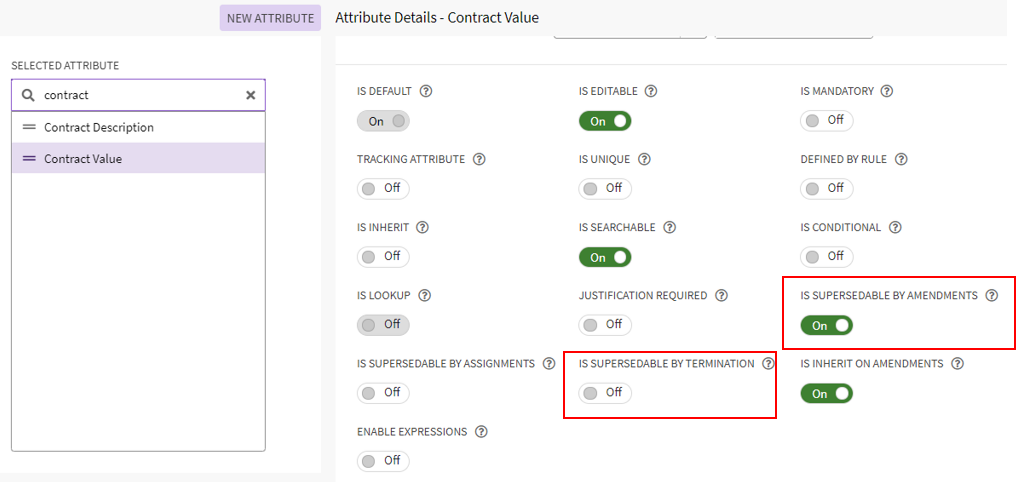Click the New Attribute button
1028x482 pixels.
tap(269, 18)
